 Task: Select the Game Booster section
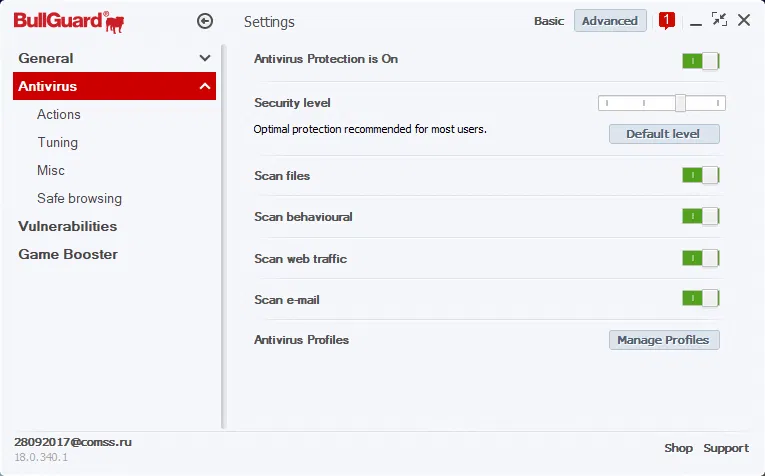point(68,254)
